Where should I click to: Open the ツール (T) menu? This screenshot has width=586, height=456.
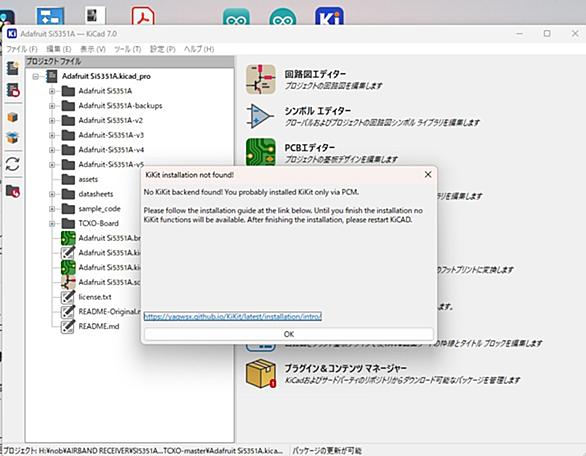pos(127,49)
